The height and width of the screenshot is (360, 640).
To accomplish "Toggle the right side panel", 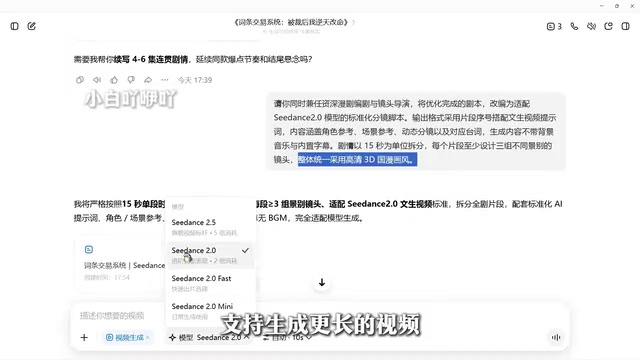I will pyautogui.click(x=625, y=26).
